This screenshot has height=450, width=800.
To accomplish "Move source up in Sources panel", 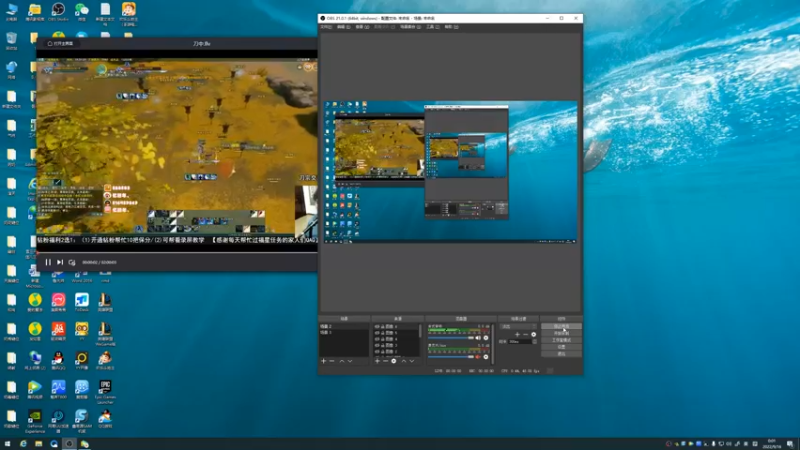I will (404, 361).
